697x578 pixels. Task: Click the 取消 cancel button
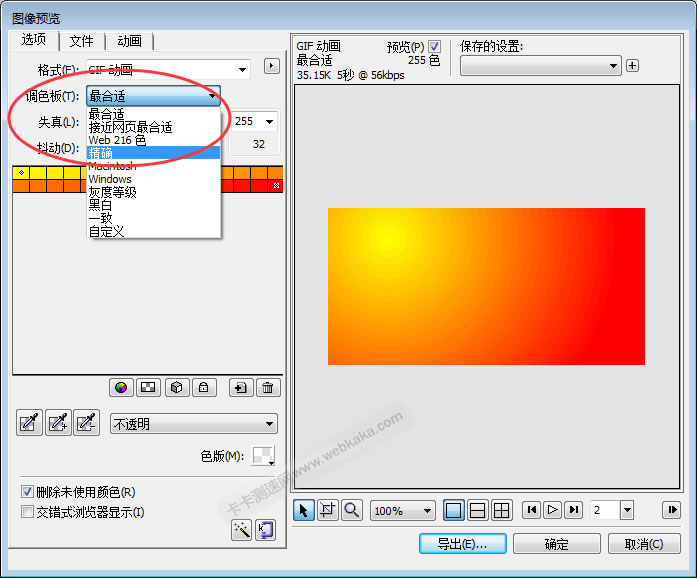coord(643,544)
